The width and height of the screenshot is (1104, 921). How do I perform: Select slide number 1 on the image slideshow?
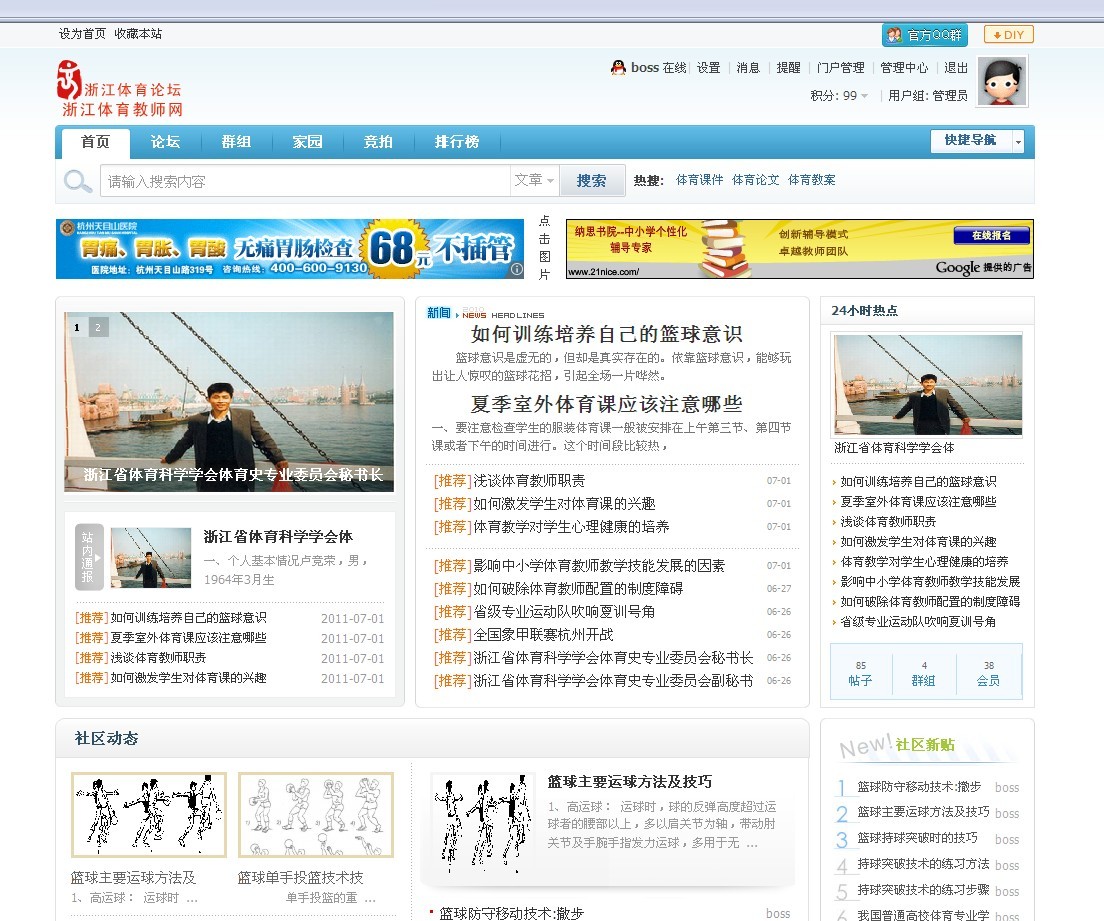[77, 327]
